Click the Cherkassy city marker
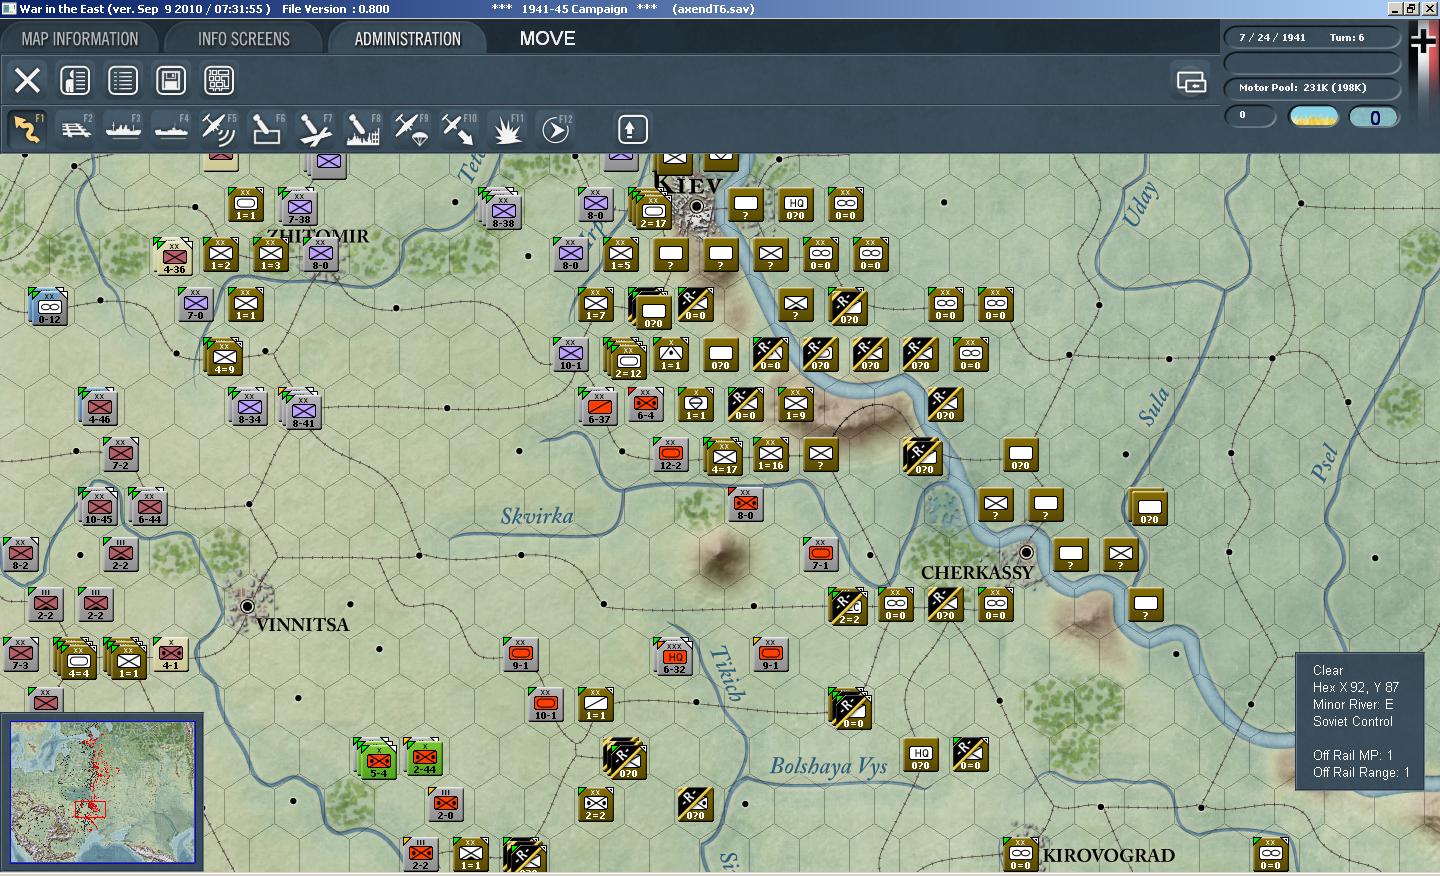 (1026, 552)
